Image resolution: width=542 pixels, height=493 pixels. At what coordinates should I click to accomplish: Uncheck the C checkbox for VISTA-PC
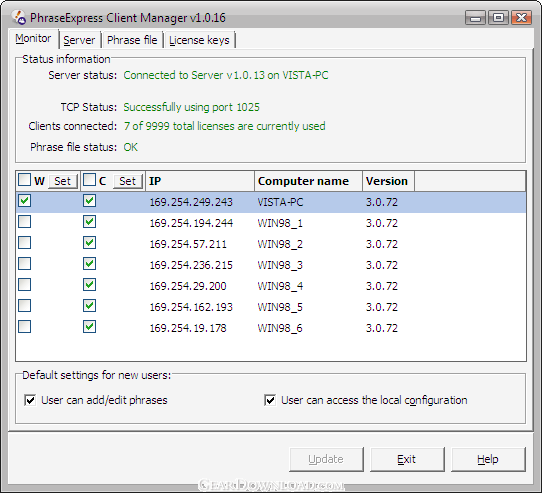pyautogui.click(x=90, y=201)
